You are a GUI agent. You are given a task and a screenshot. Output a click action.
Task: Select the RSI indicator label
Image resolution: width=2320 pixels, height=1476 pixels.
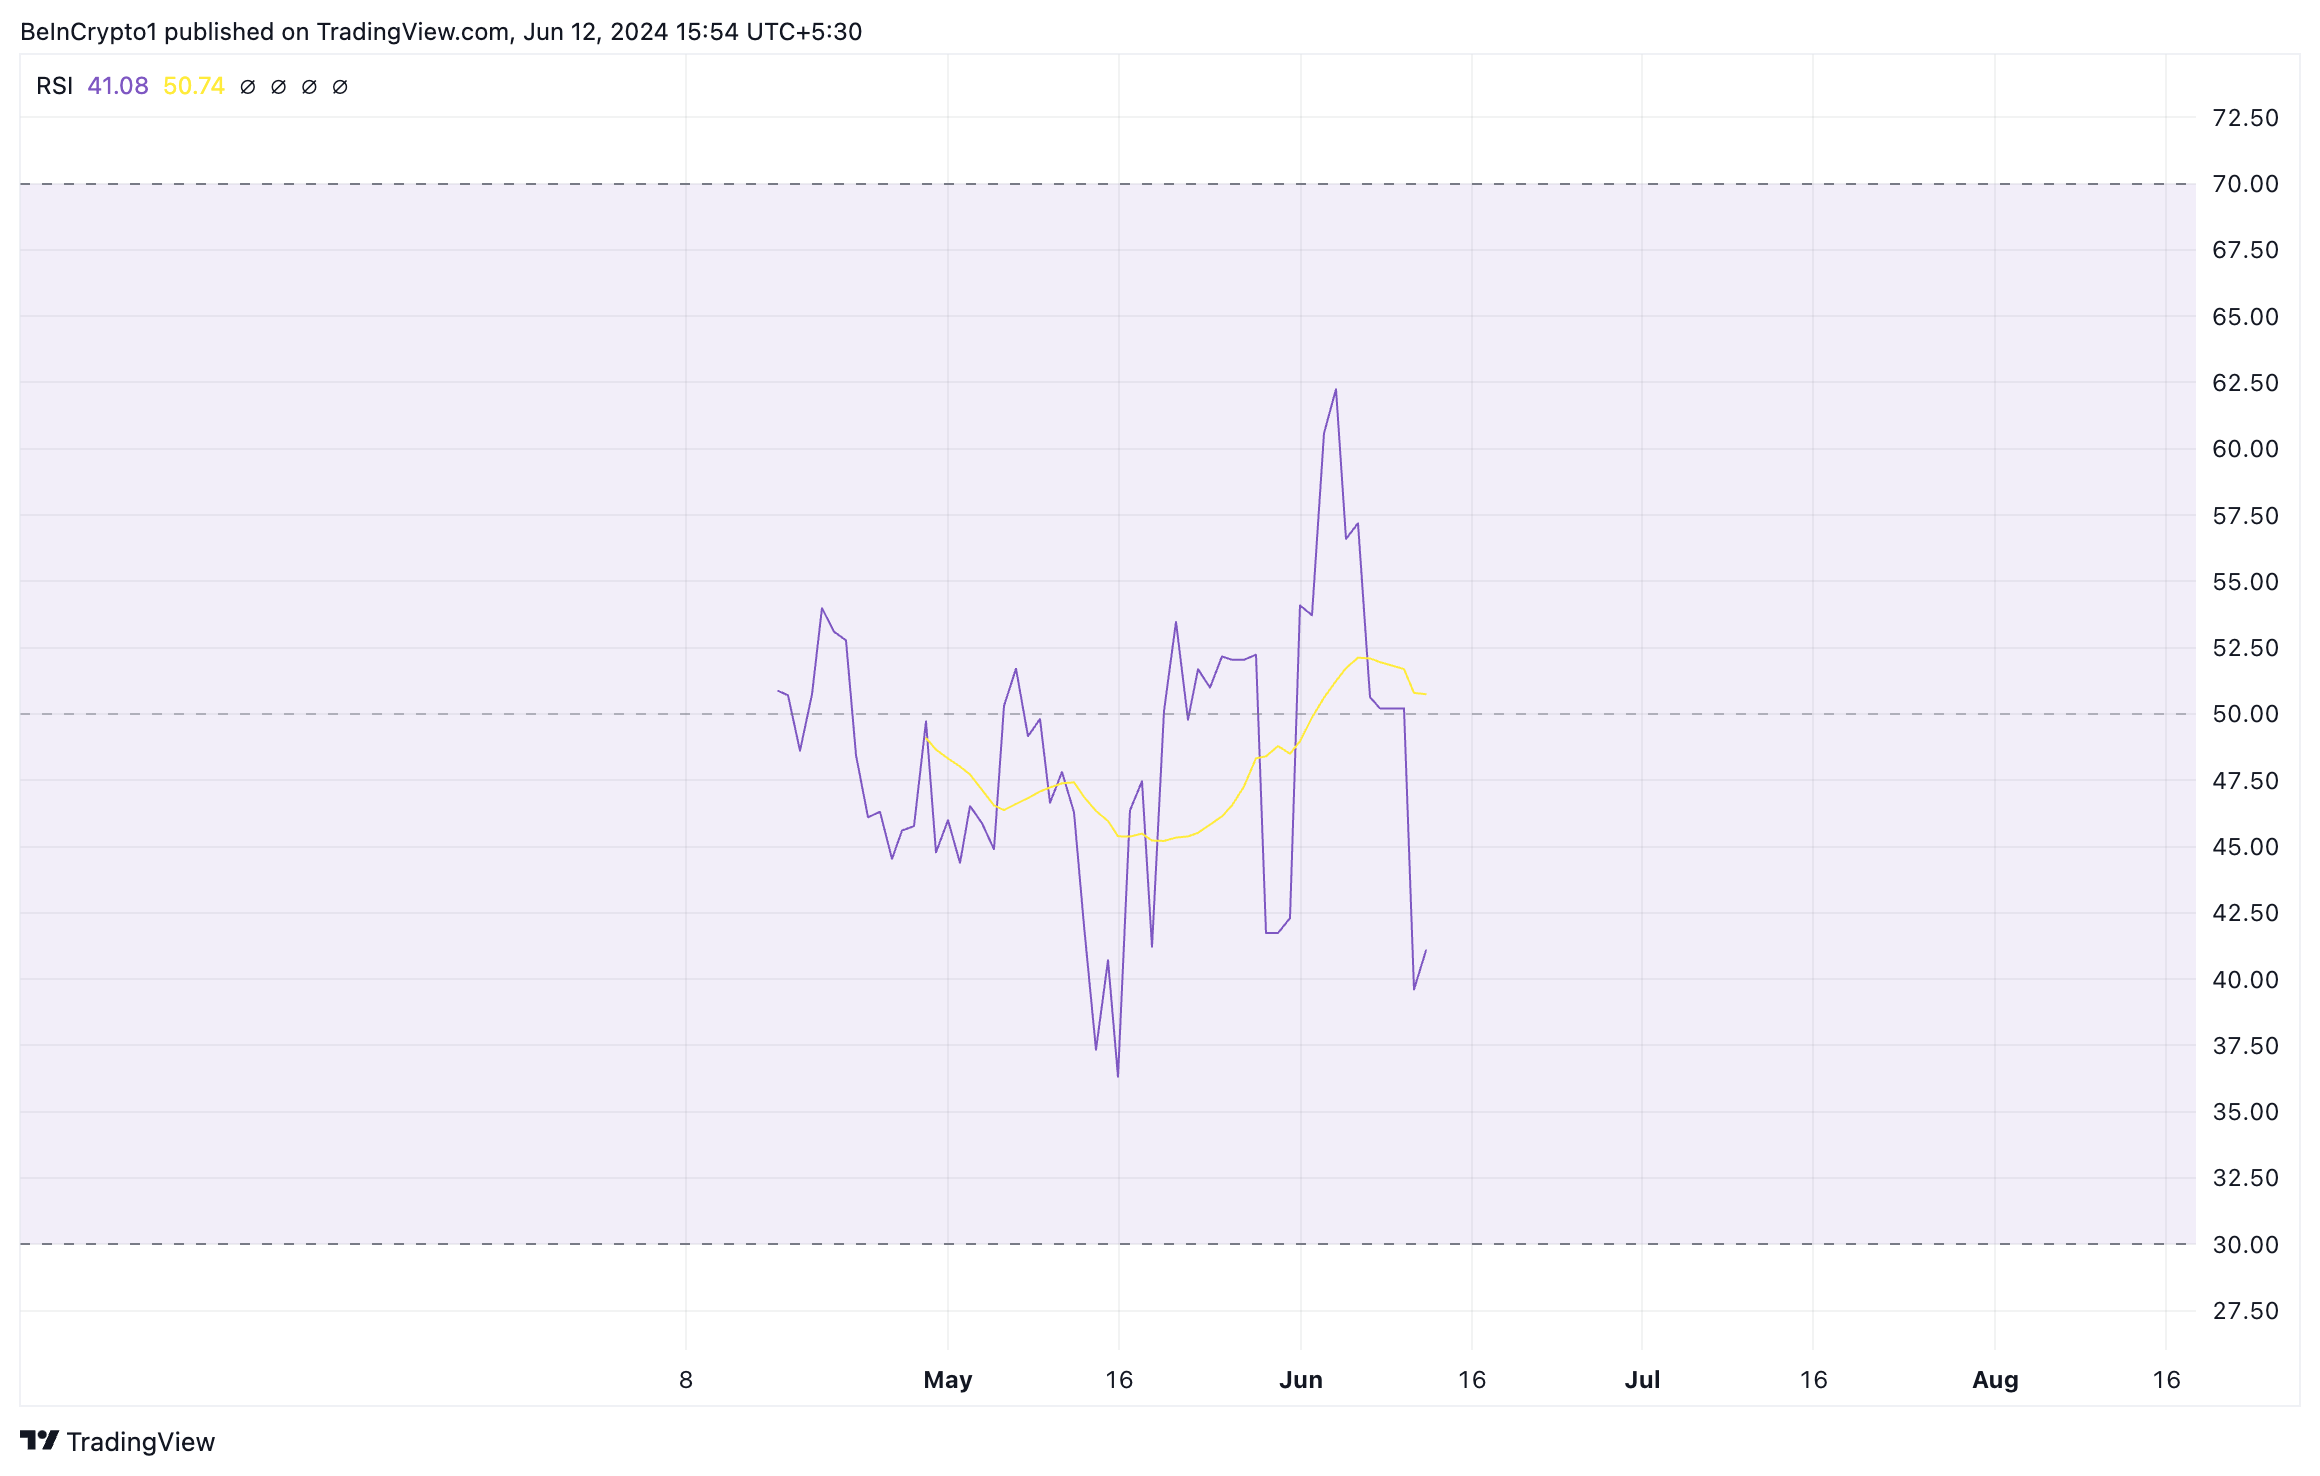pyautogui.click(x=54, y=86)
